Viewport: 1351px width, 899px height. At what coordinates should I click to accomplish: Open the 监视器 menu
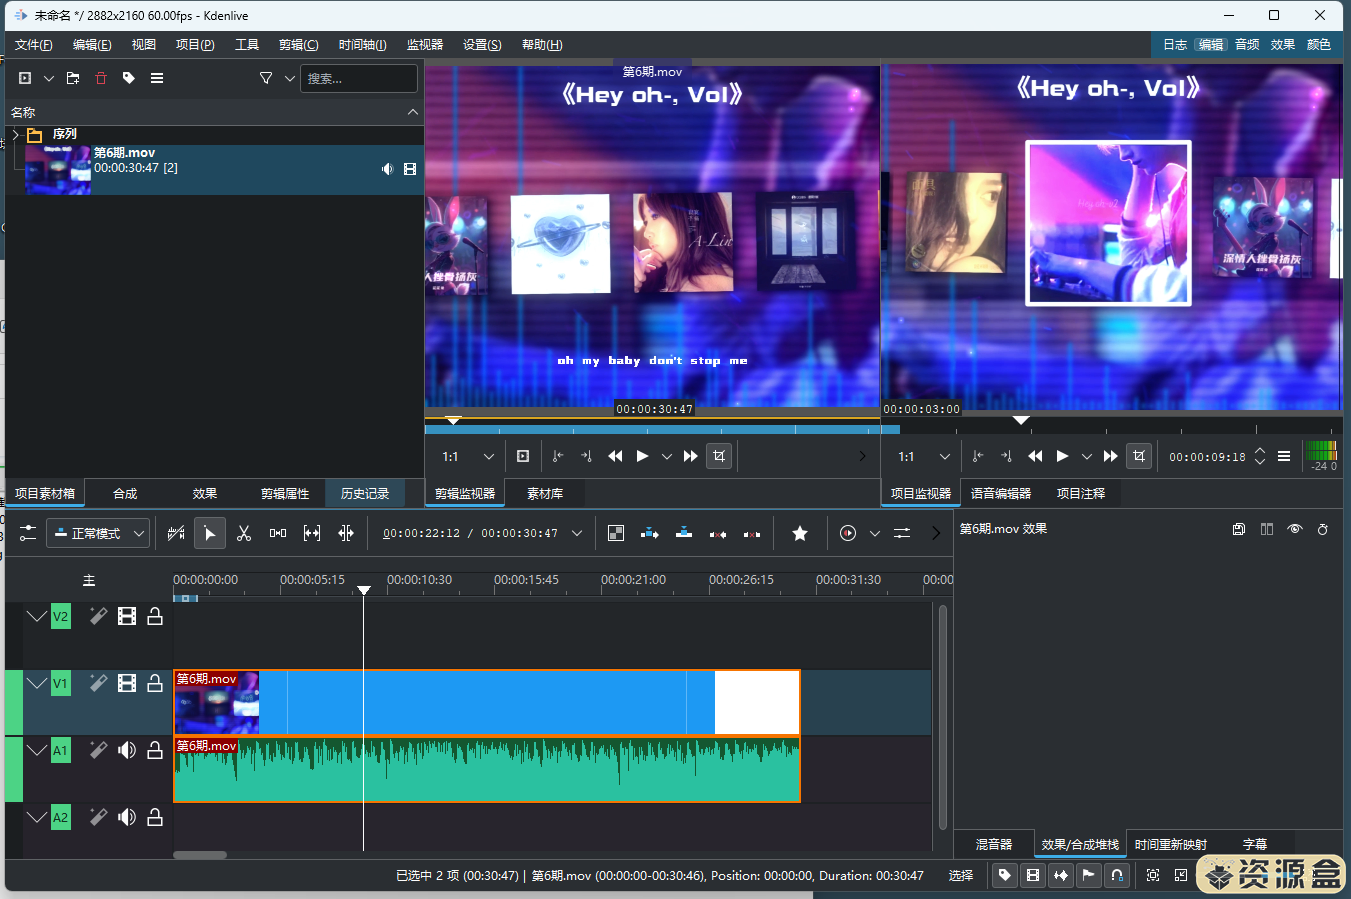(x=425, y=45)
